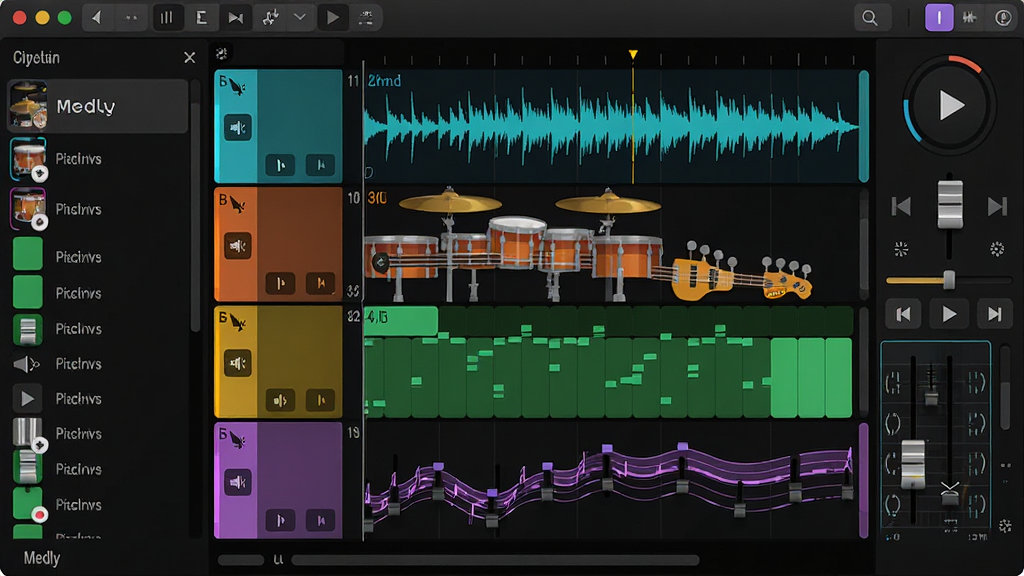Click the cursor icon on the teal track header

coord(238,86)
